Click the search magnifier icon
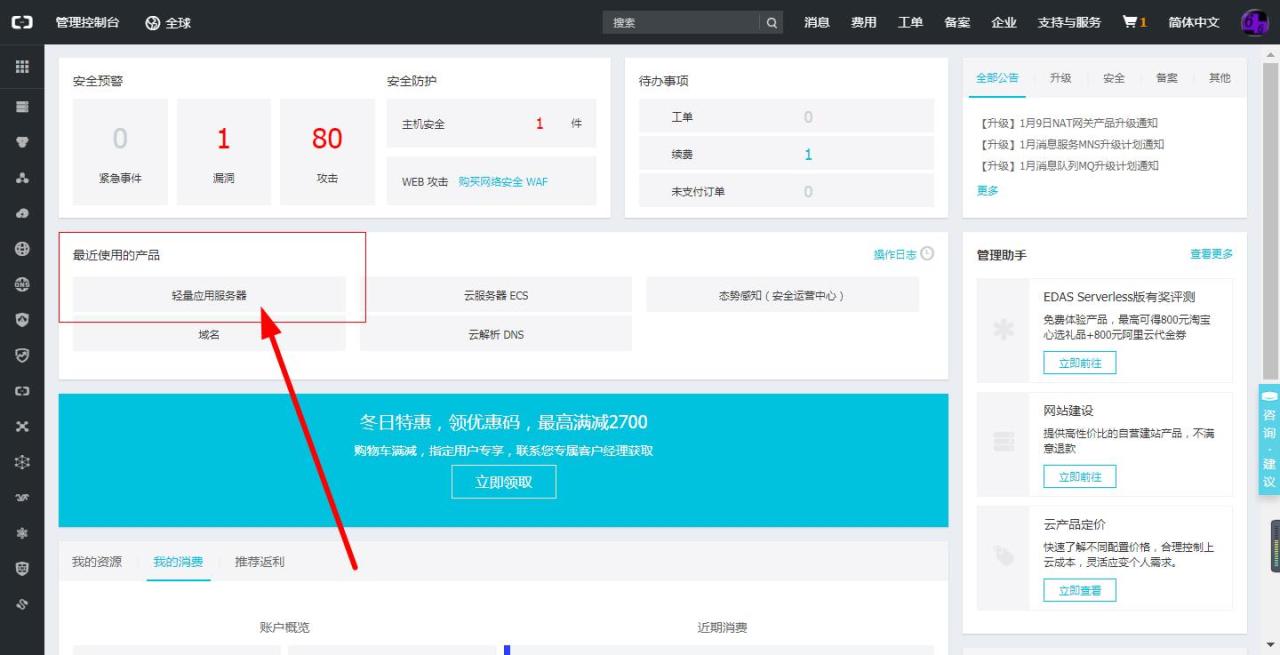The image size is (1280, 655). pos(771,22)
